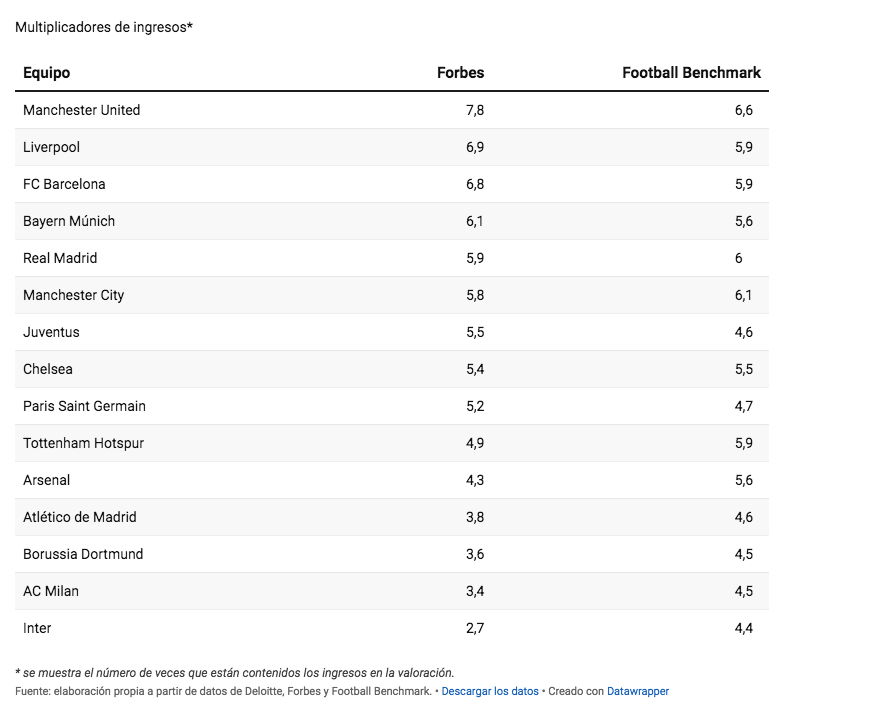Select the Equipo column header
Viewport: 886px width, 727px height.
[46, 73]
